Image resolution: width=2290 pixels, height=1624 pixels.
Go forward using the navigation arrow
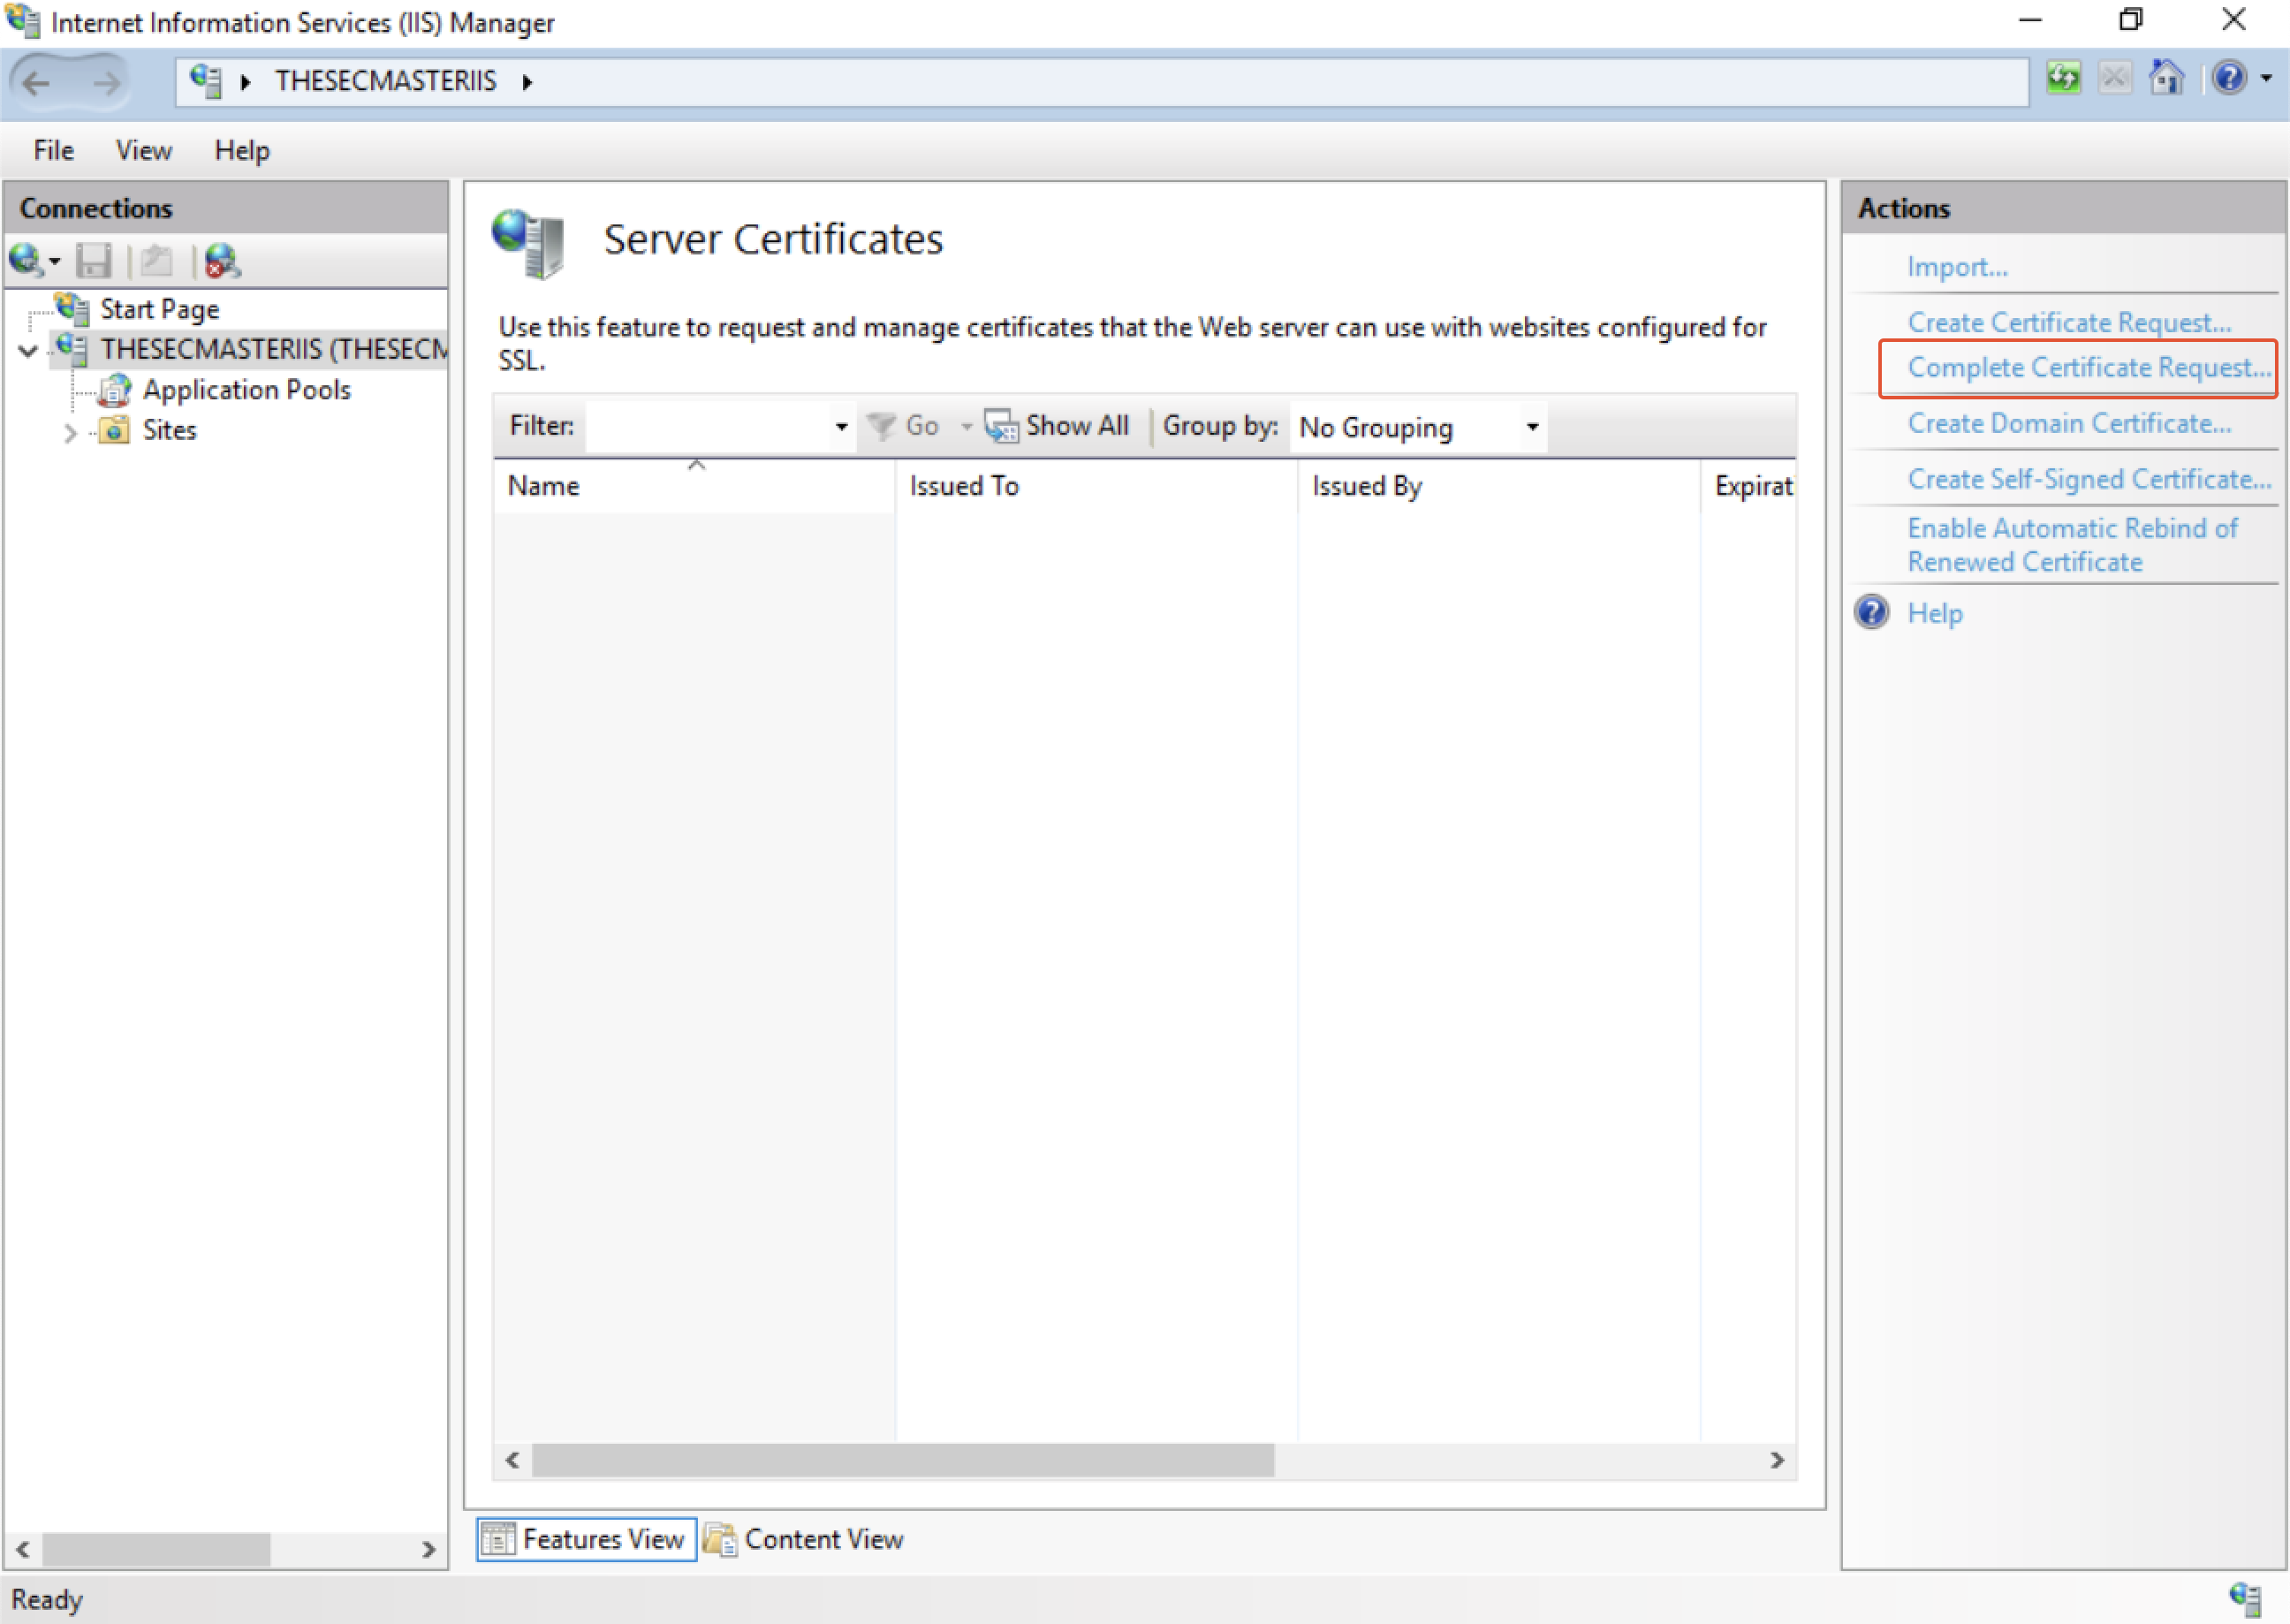coord(105,83)
